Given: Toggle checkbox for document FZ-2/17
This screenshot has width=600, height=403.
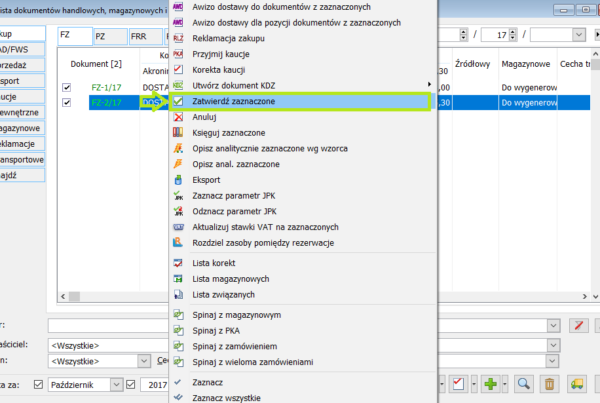Looking at the screenshot, I should 67,102.
